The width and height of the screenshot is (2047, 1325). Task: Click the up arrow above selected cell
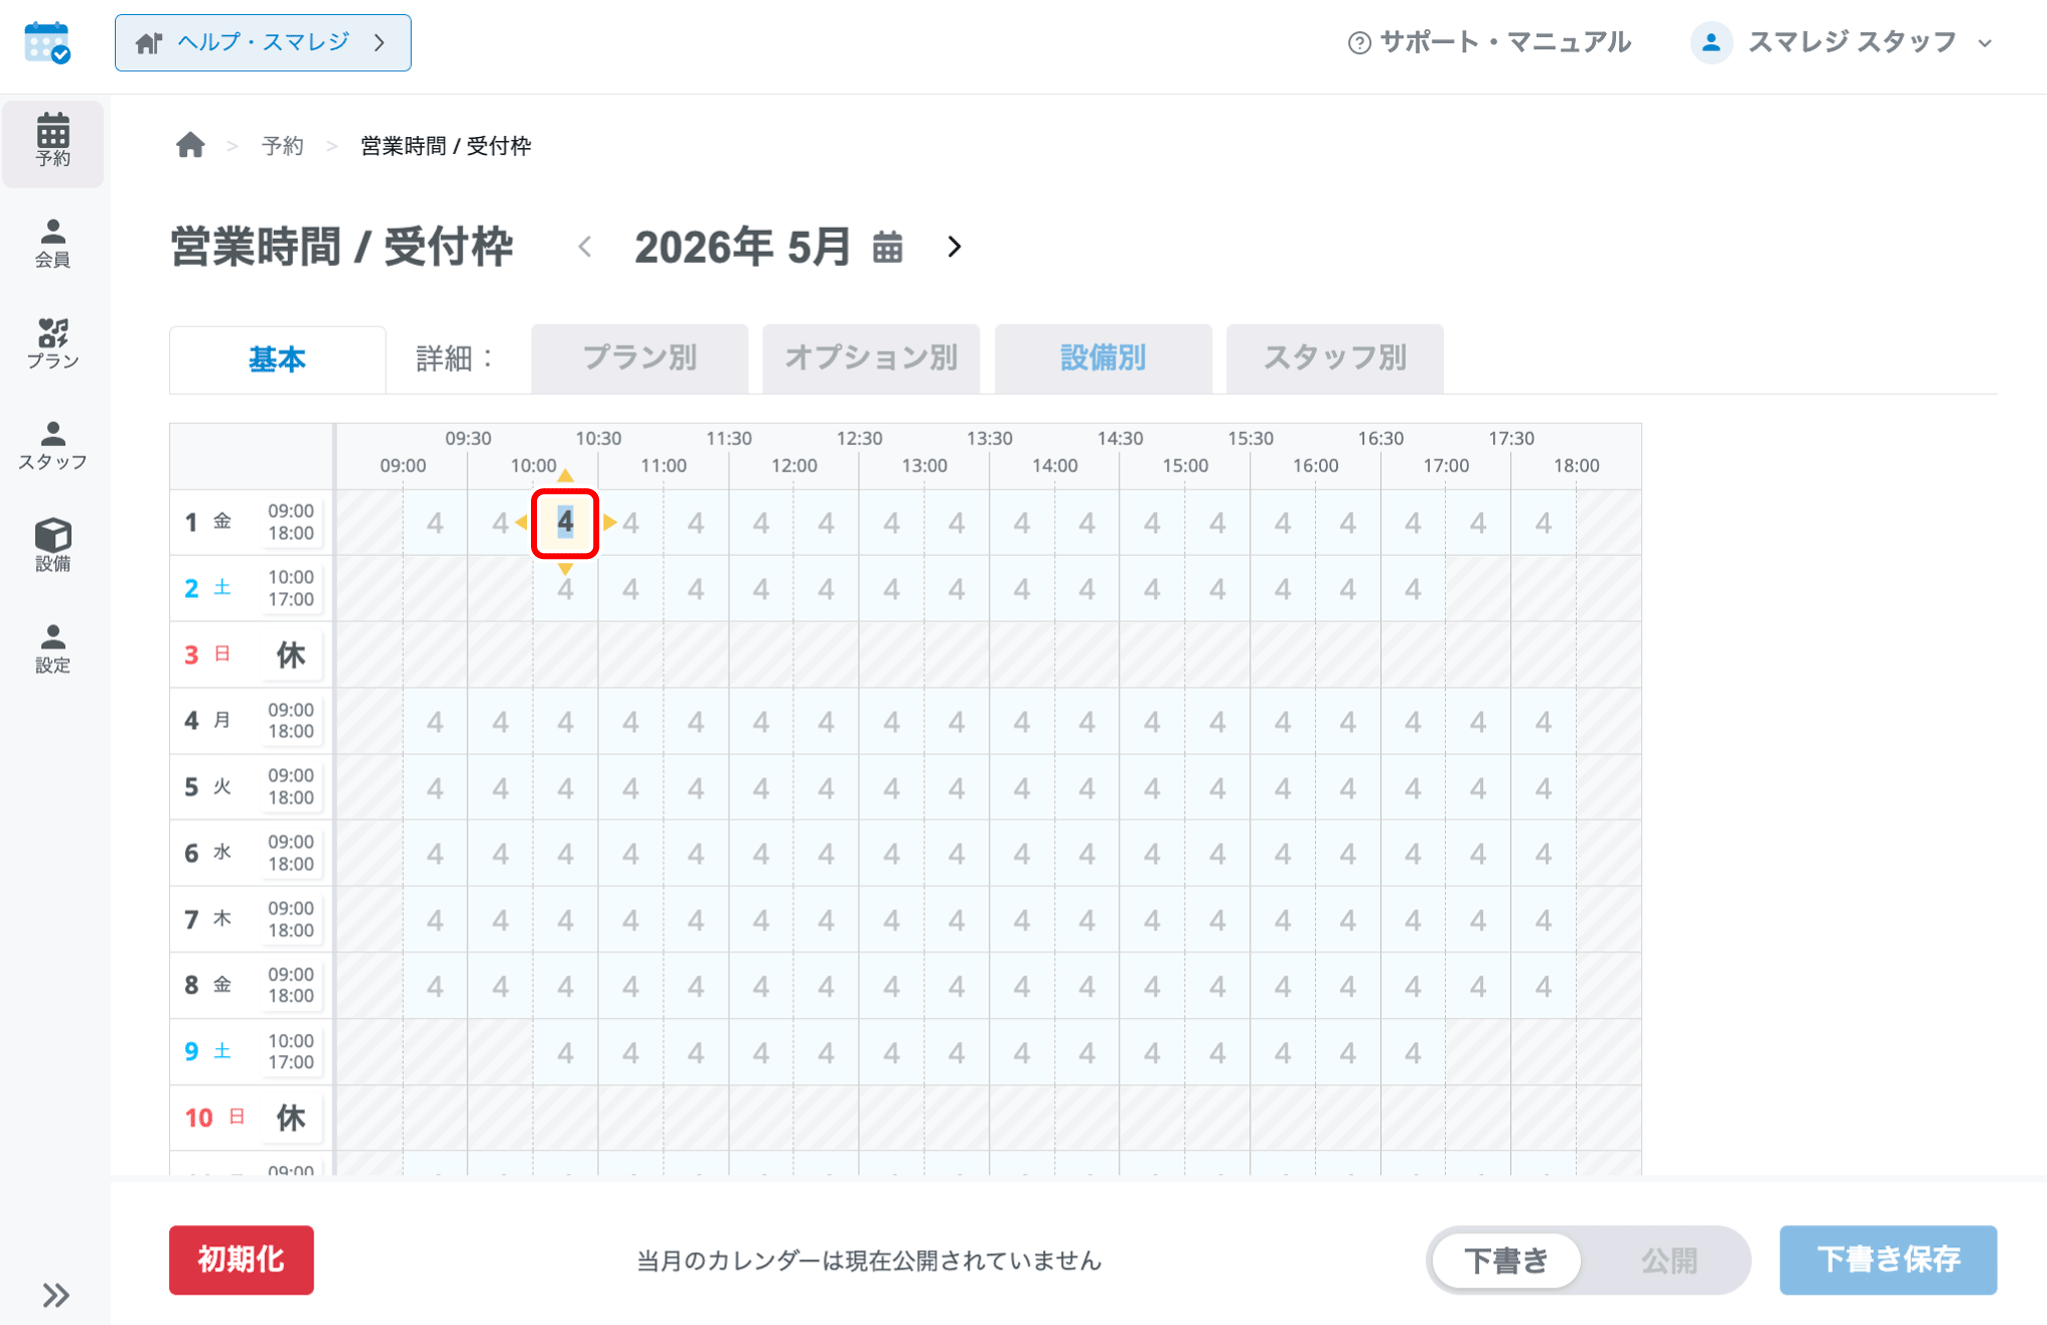tap(565, 476)
